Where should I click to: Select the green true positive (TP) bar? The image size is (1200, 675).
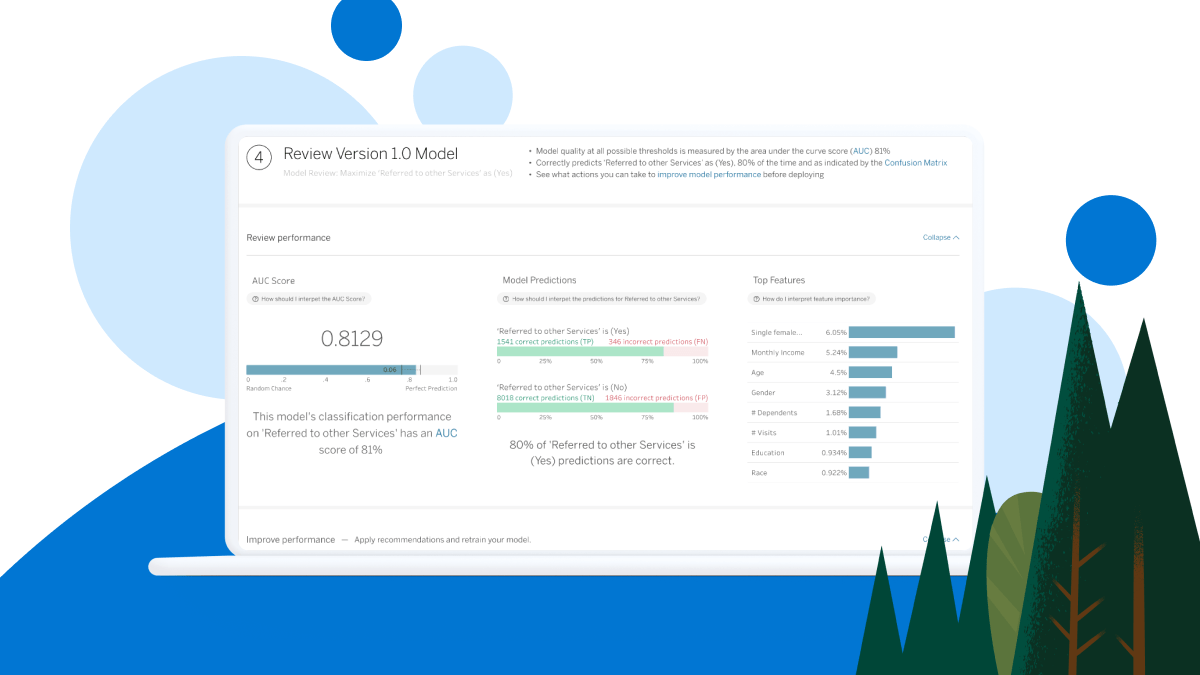pos(579,351)
